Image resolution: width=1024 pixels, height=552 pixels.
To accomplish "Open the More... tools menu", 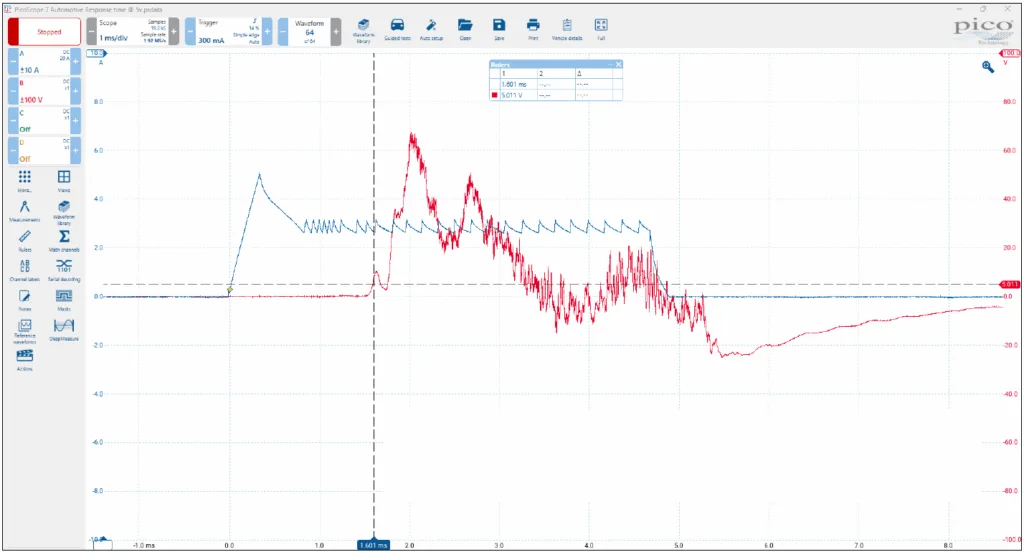I will [x=25, y=180].
